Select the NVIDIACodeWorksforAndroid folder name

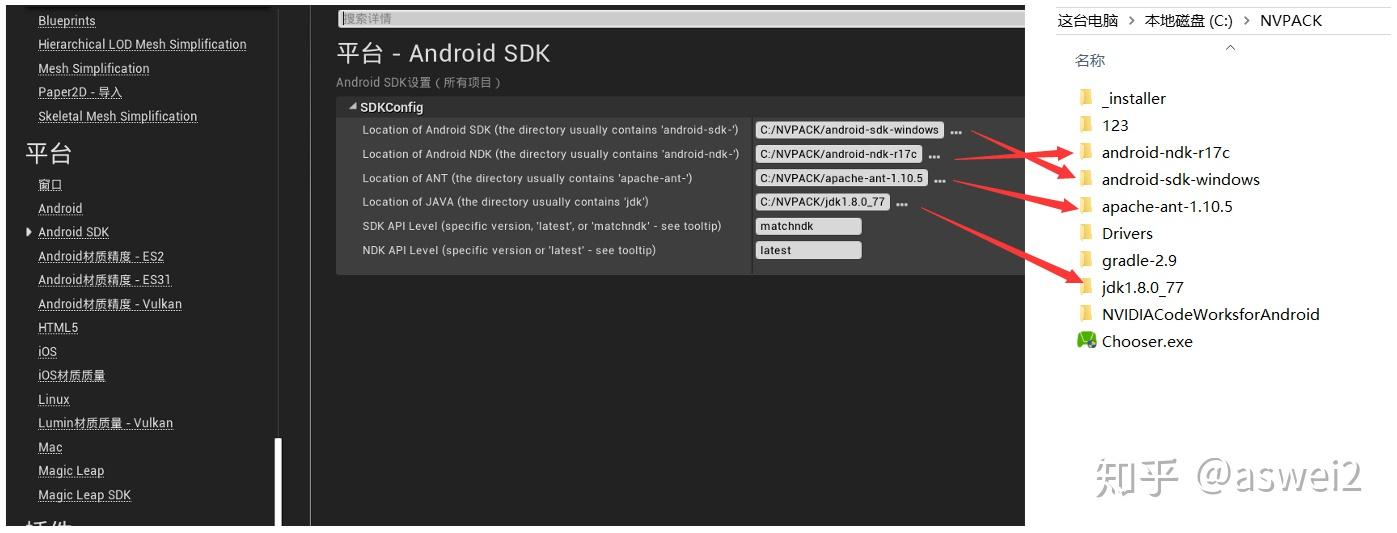[x=1211, y=314]
